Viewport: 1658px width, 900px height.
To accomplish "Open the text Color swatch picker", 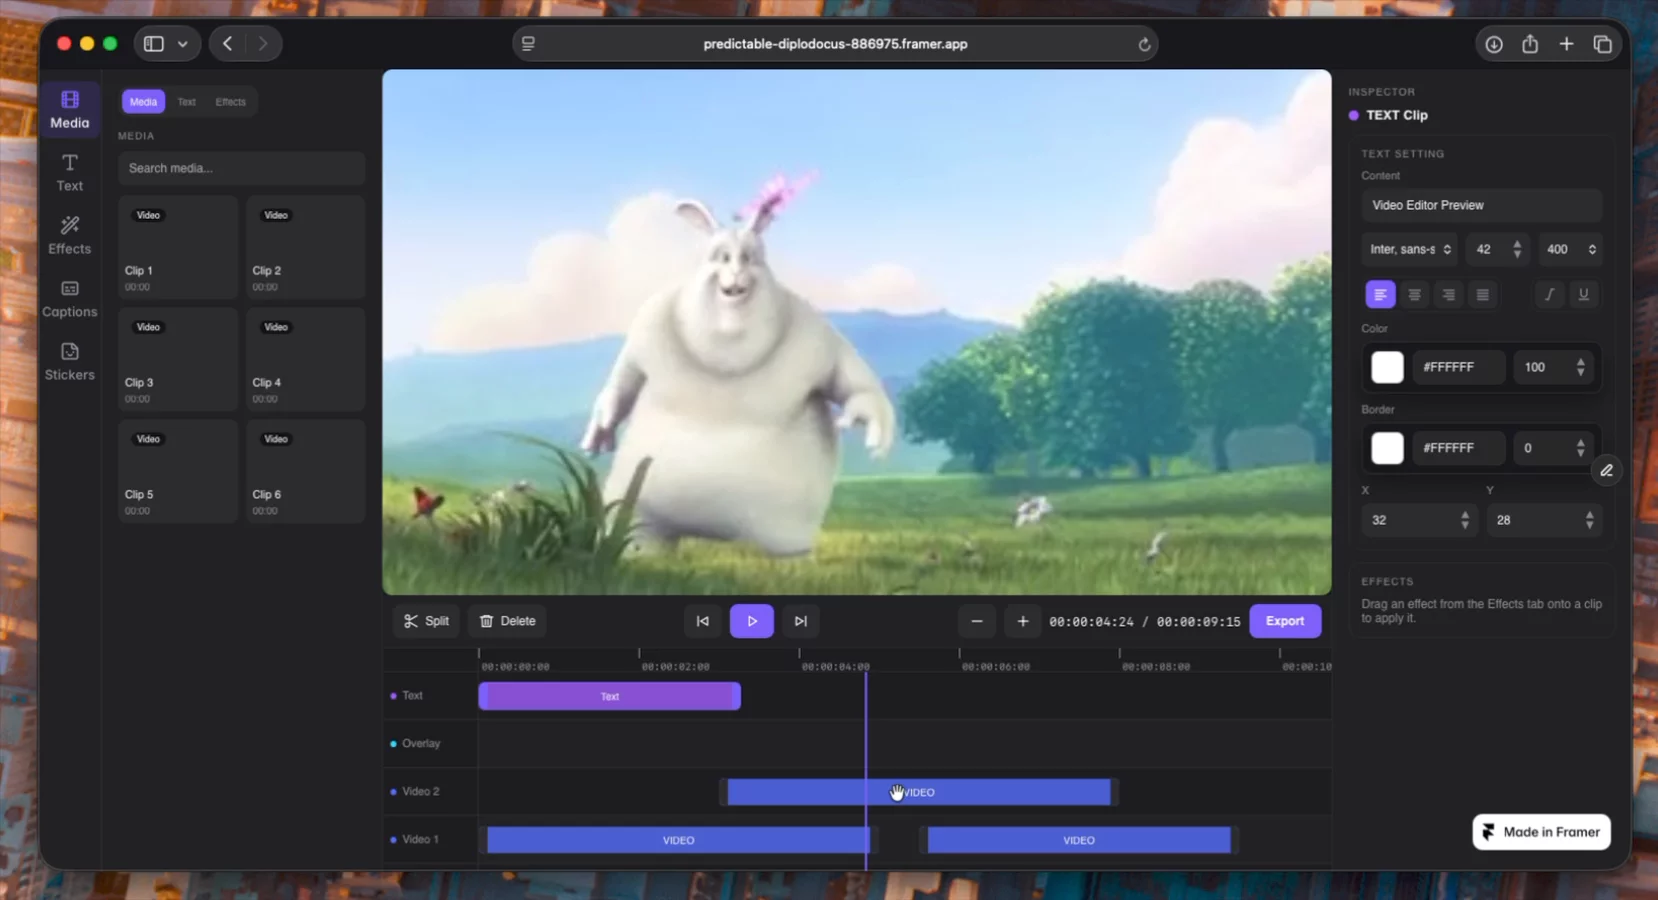I will coord(1387,367).
